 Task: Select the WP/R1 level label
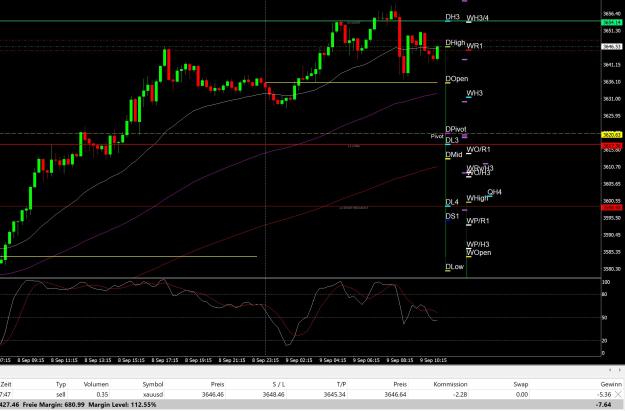tap(478, 221)
